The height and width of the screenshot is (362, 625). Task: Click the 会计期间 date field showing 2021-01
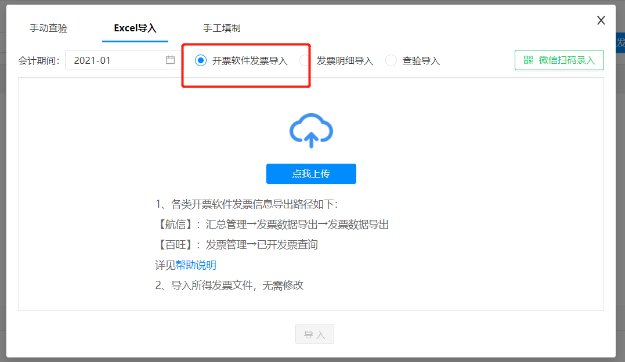[122, 60]
